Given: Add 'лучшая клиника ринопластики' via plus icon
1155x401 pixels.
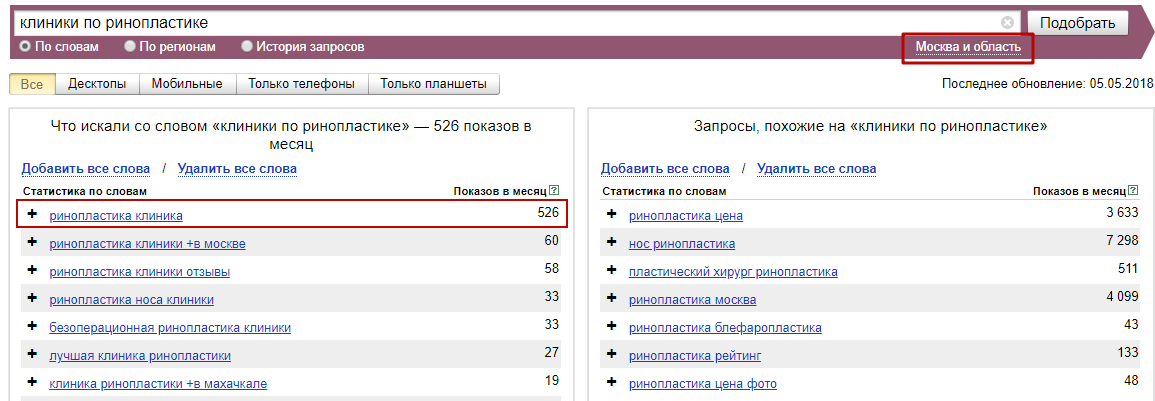Looking at the screenshot, I should [32, 355].
